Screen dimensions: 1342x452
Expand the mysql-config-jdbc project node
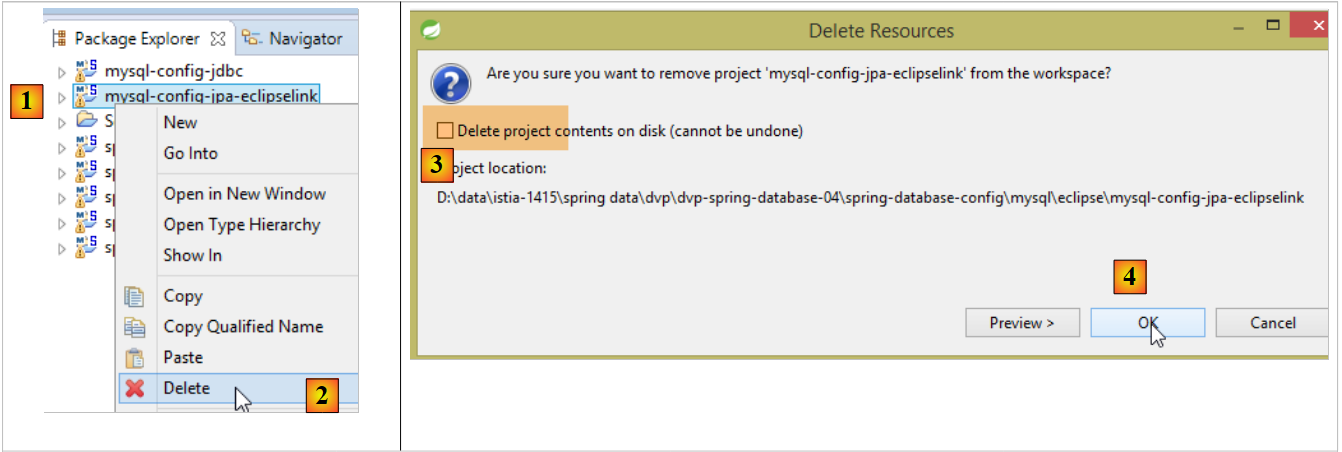62,72
